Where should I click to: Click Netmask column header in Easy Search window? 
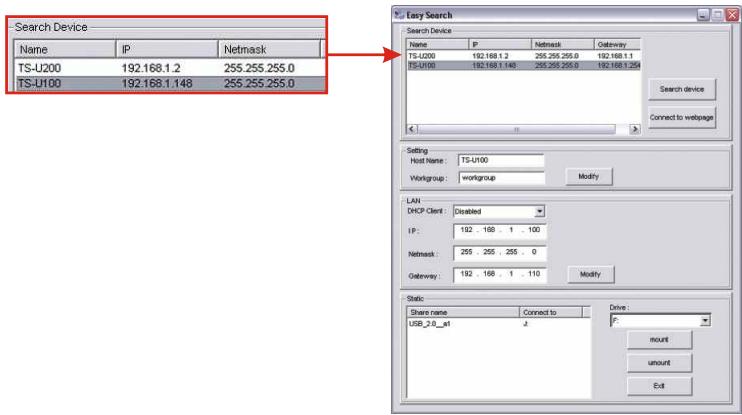563,44
